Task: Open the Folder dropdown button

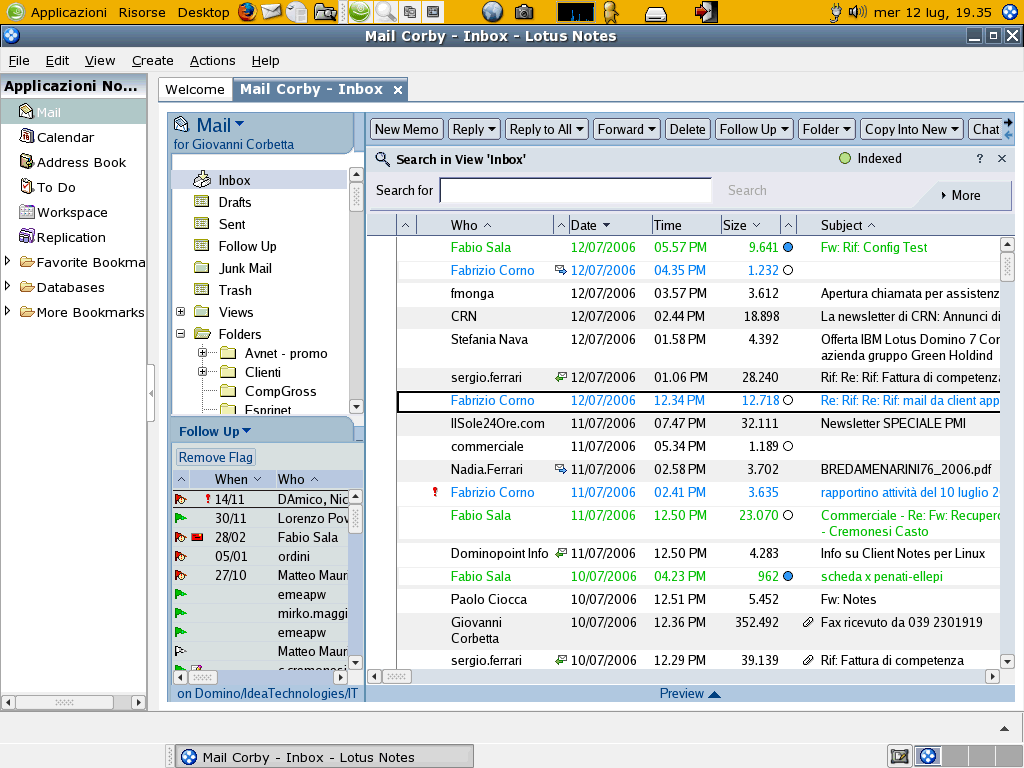Action: pos(827,129)
